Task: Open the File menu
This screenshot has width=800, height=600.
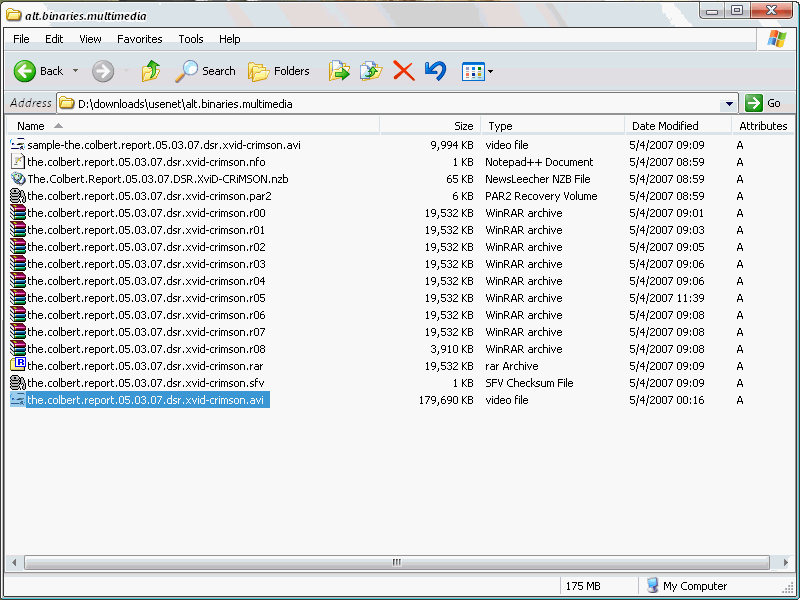Action: (21, 39)
